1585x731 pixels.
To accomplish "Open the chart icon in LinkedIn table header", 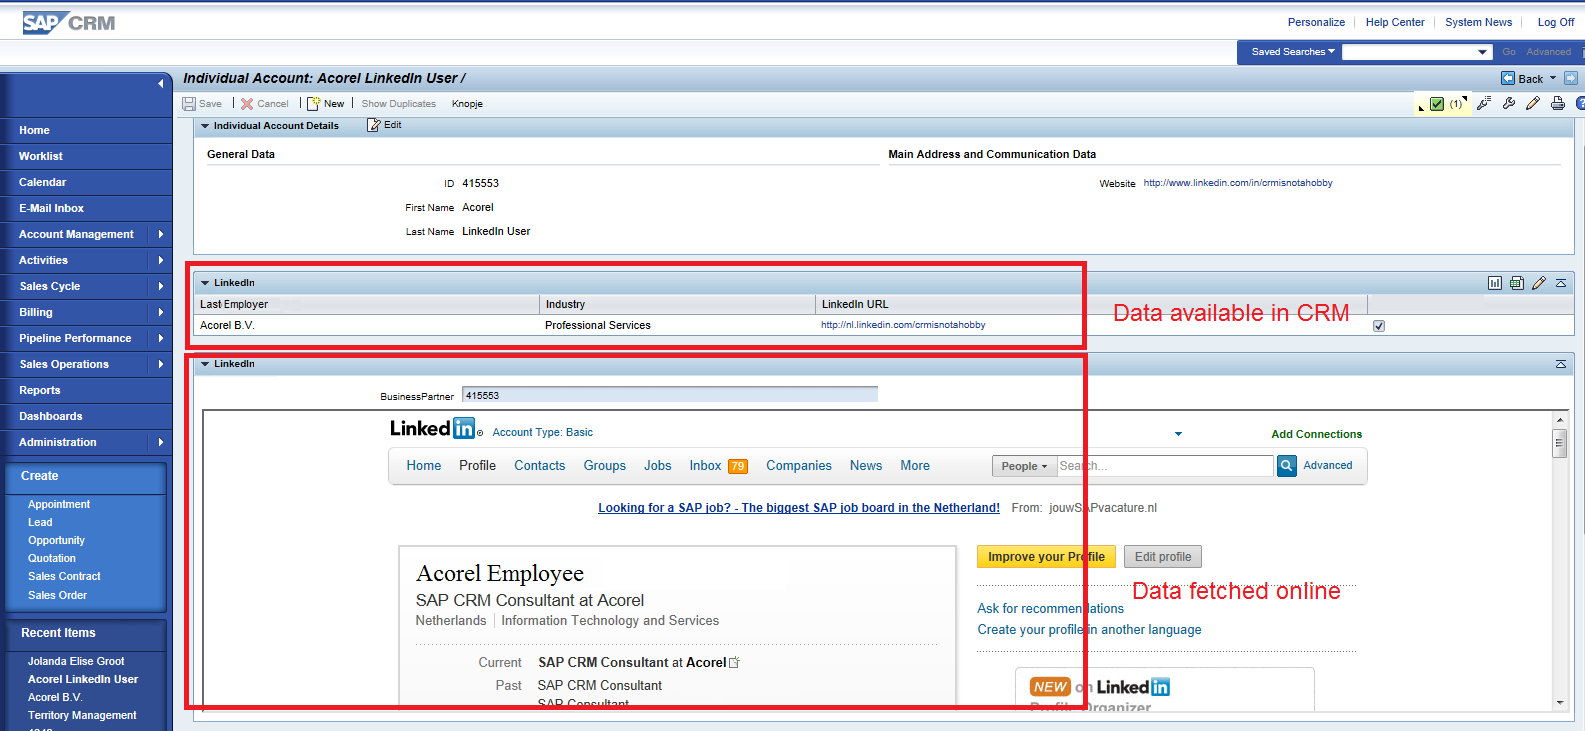I will tap(1495, 283).
